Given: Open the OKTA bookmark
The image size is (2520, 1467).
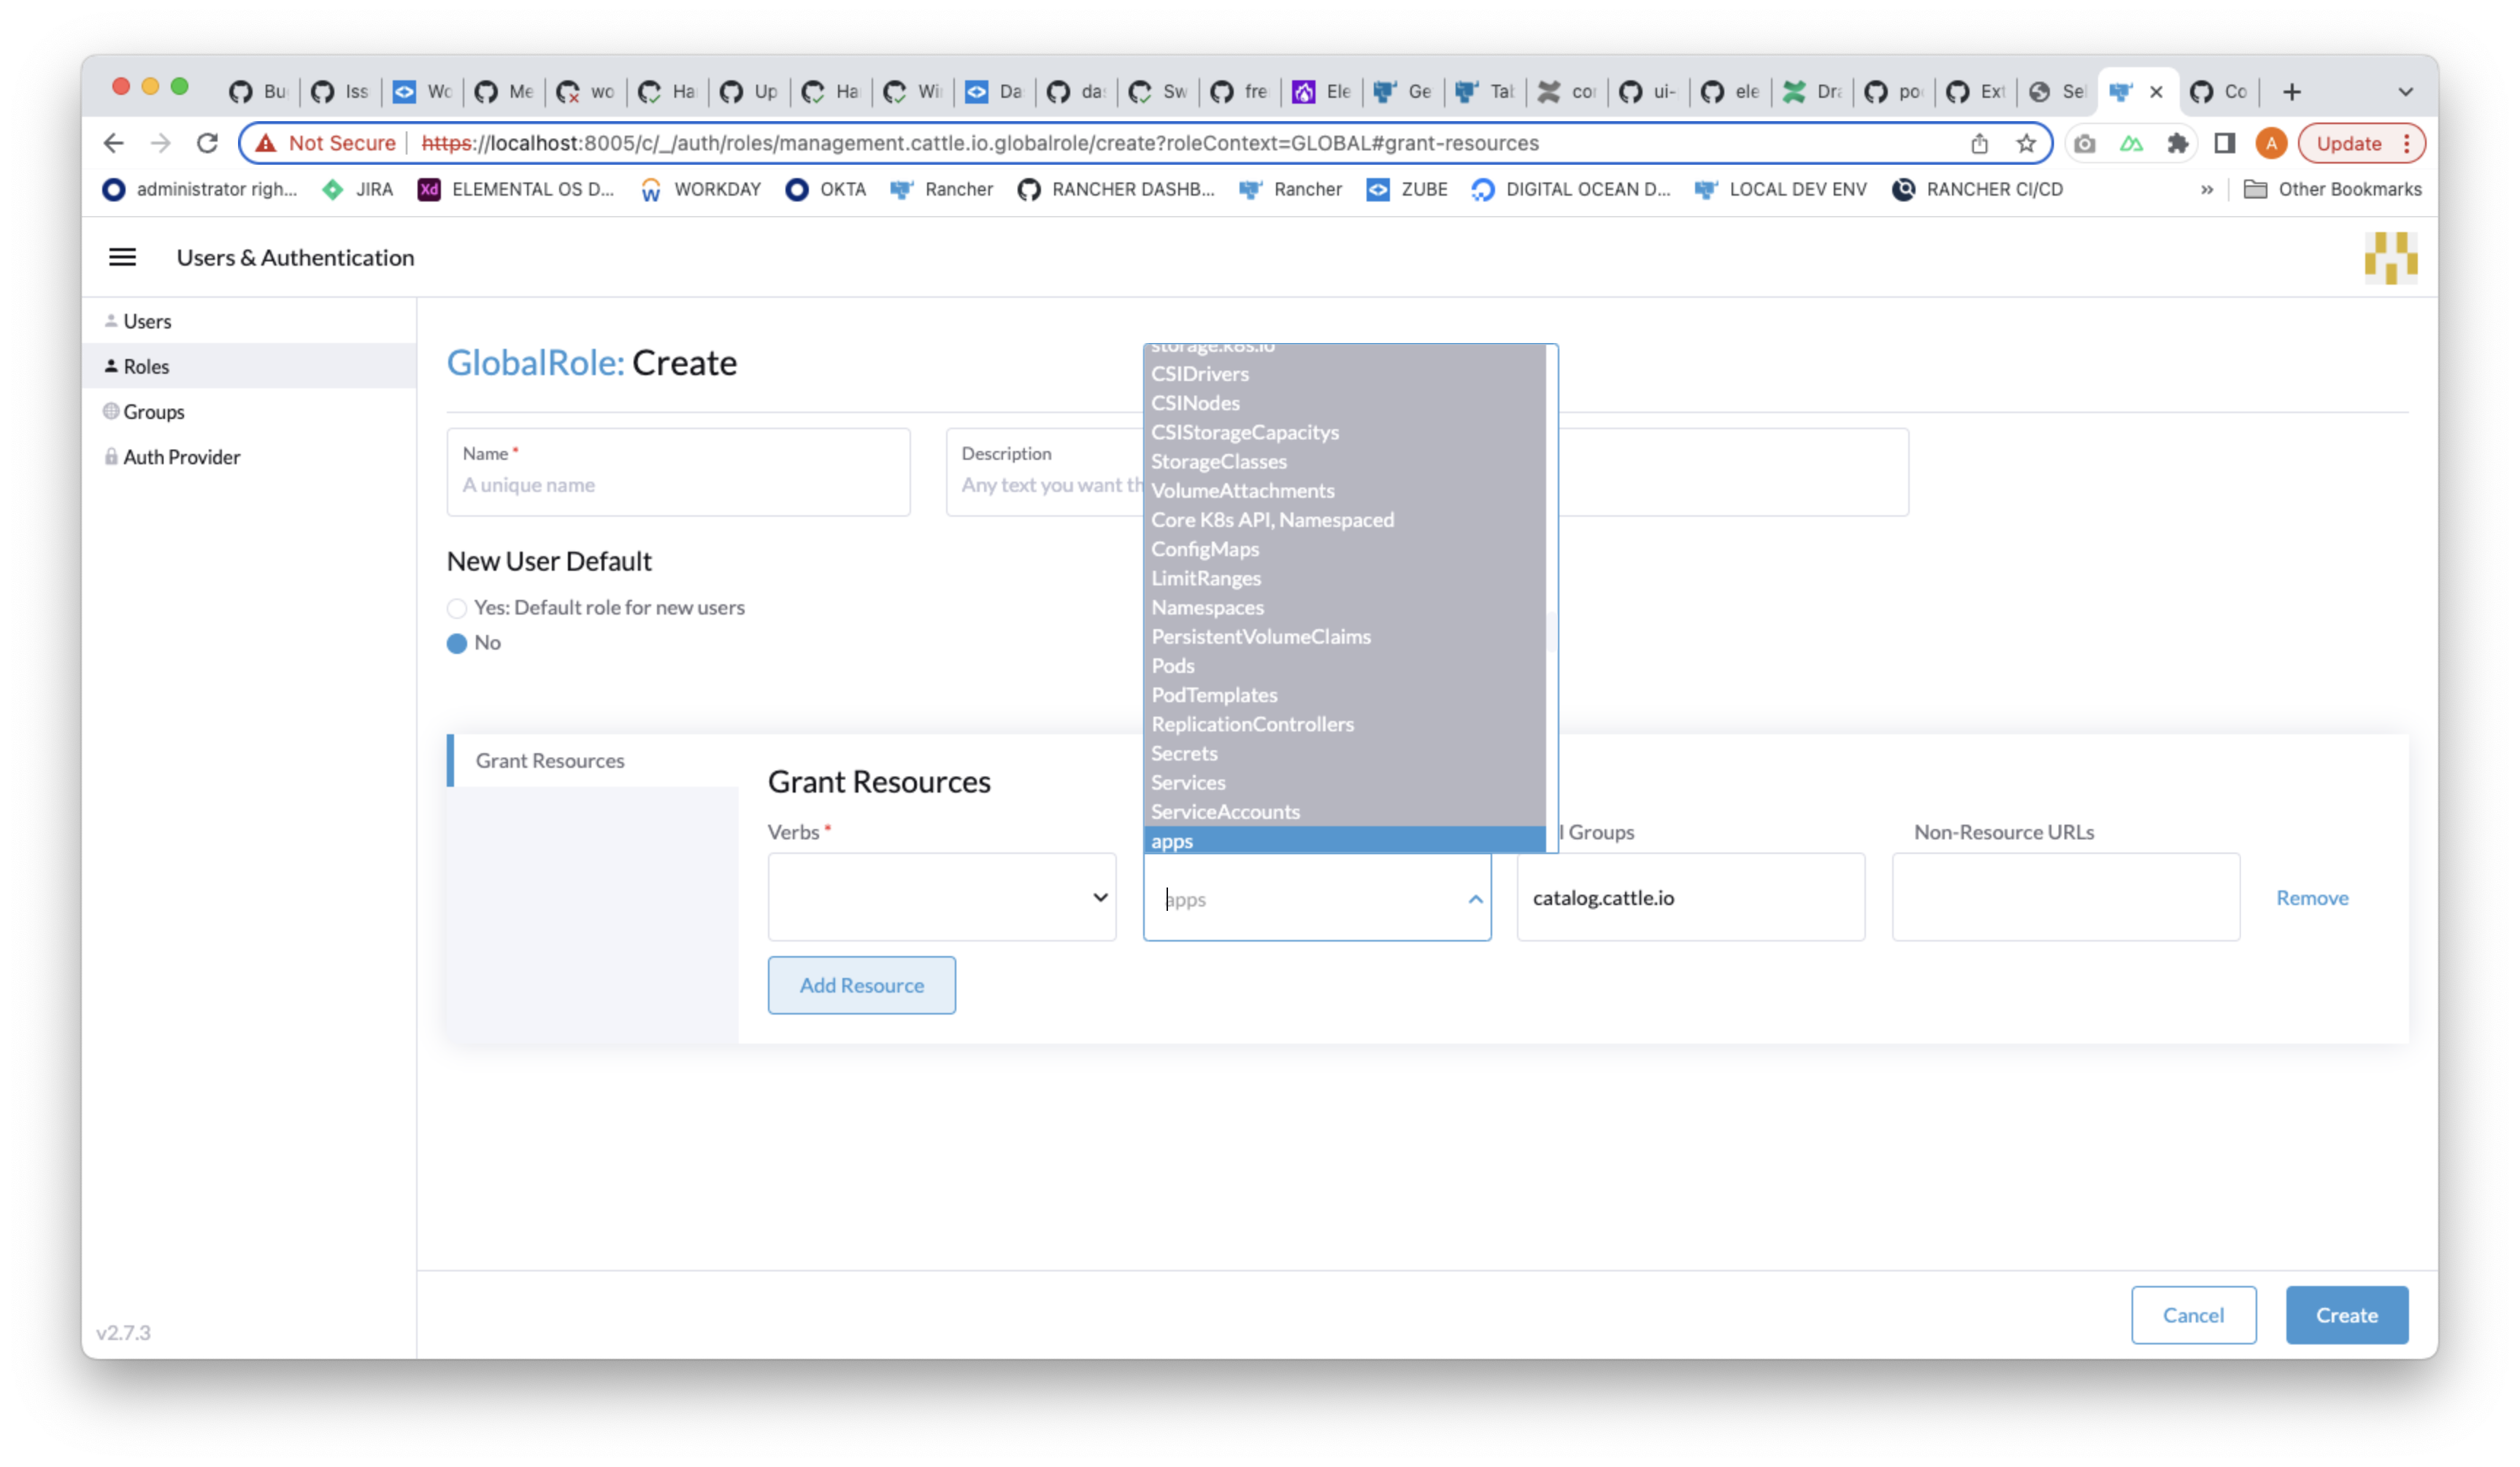Looking at the screenshot, I should 843,189.
